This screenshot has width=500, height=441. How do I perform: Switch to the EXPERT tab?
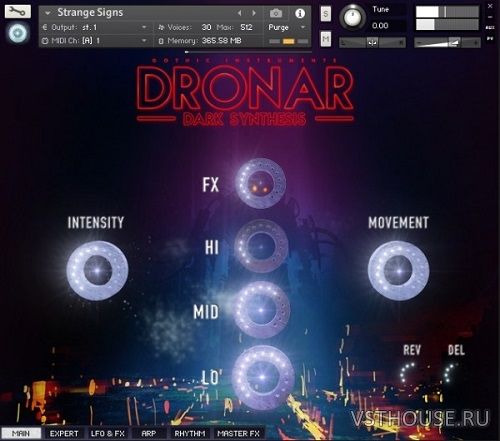pos(64,433)
